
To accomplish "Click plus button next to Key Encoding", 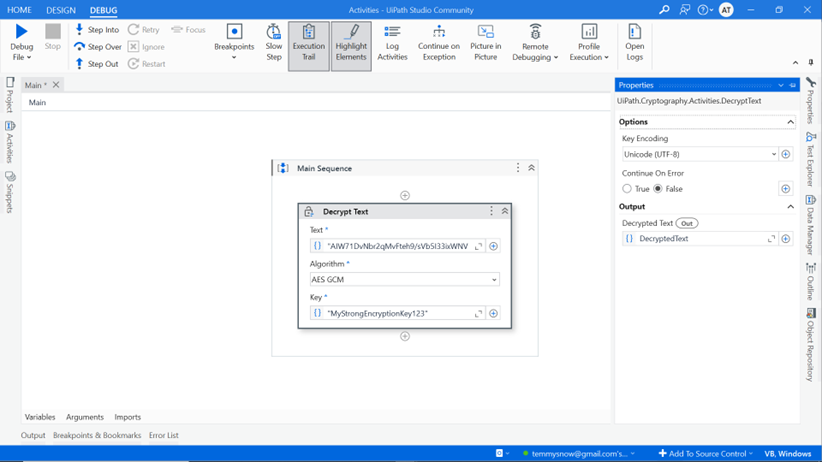I will point(785,154).
